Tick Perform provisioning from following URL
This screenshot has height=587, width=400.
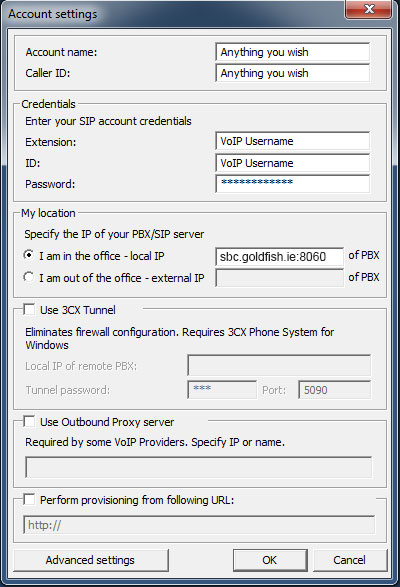[29, 499]
